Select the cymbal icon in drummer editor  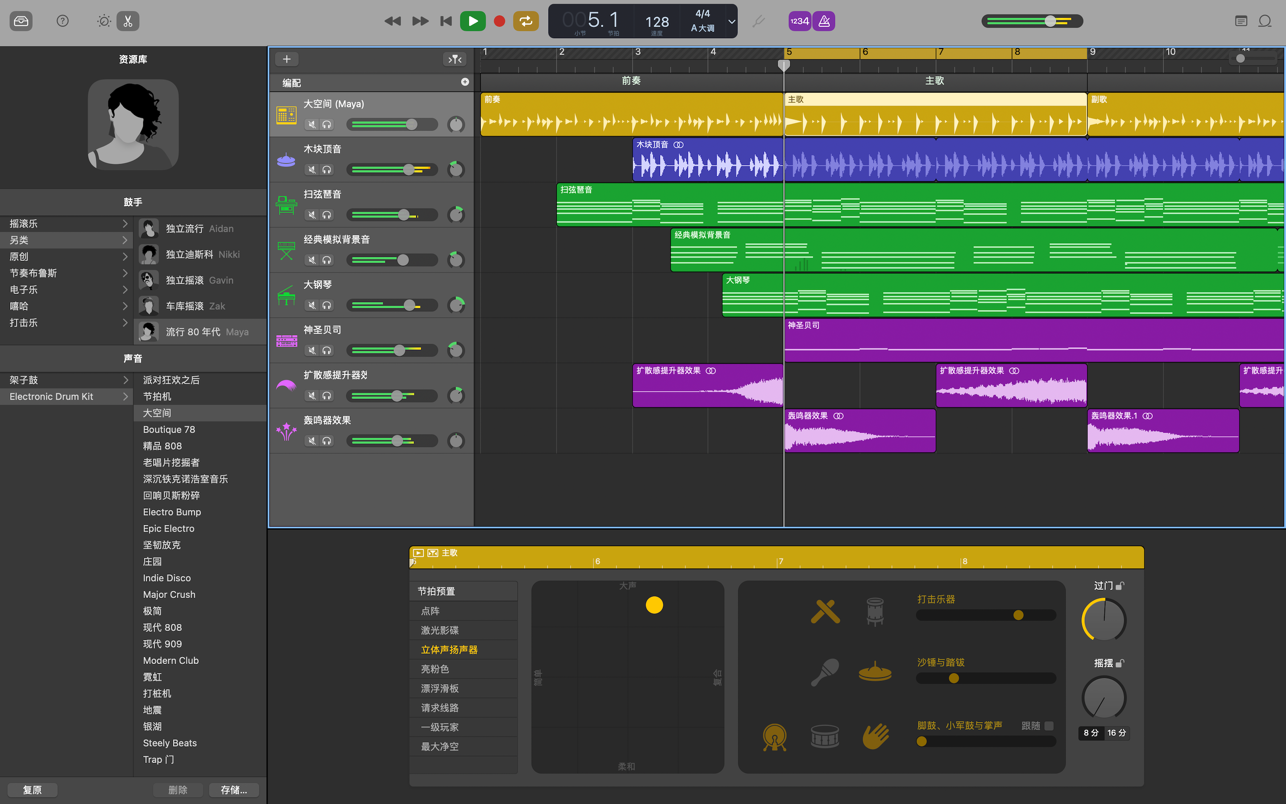875,673
